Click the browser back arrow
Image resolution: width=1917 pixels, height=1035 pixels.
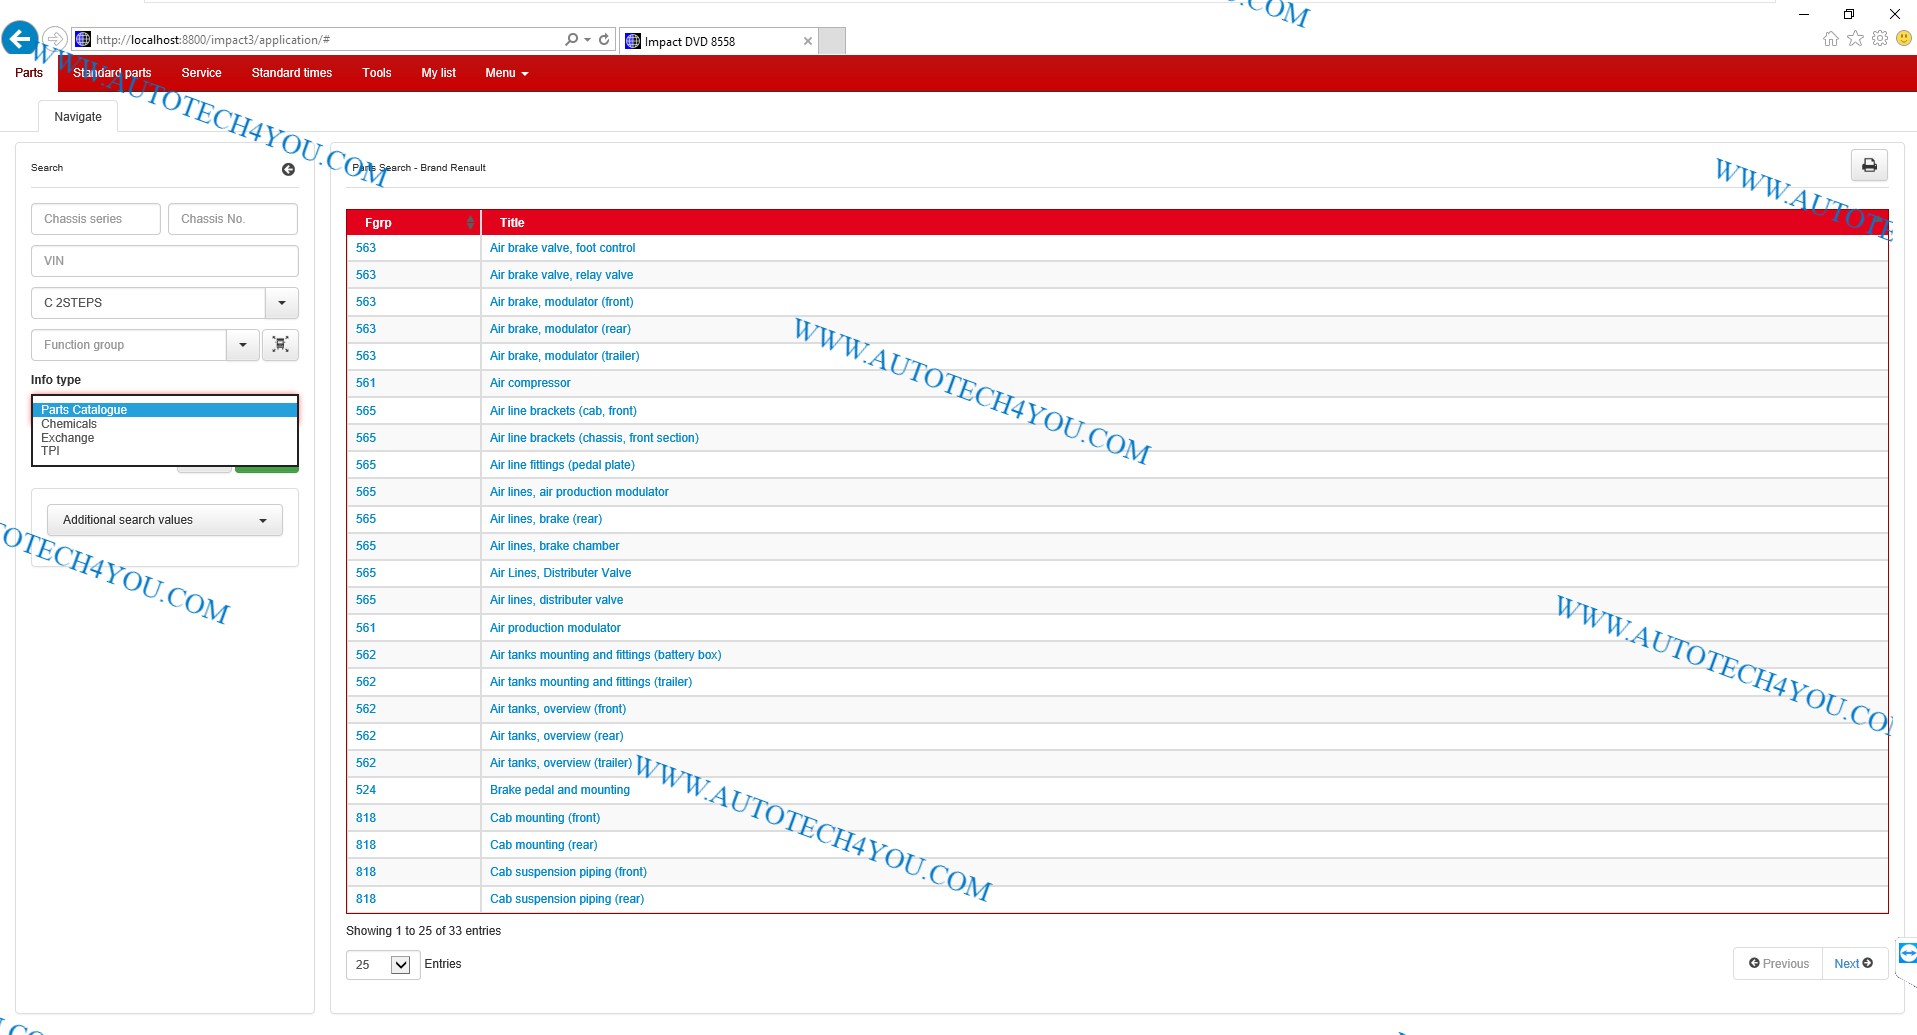click(x=19, y=40)
